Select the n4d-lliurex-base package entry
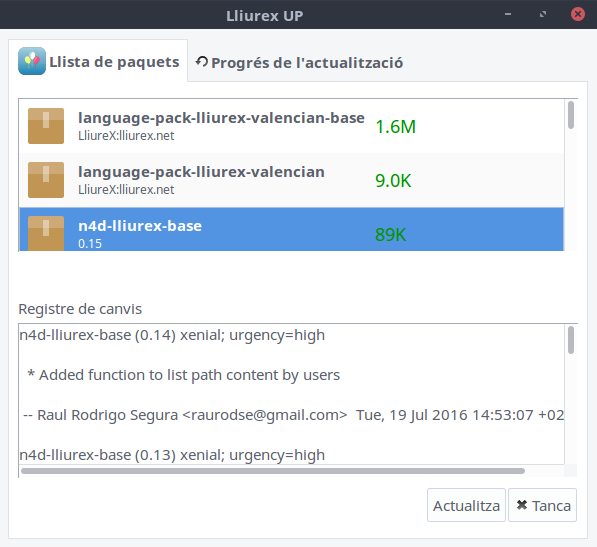This screenshot has width=597, height=547. (x=292, y=229)
